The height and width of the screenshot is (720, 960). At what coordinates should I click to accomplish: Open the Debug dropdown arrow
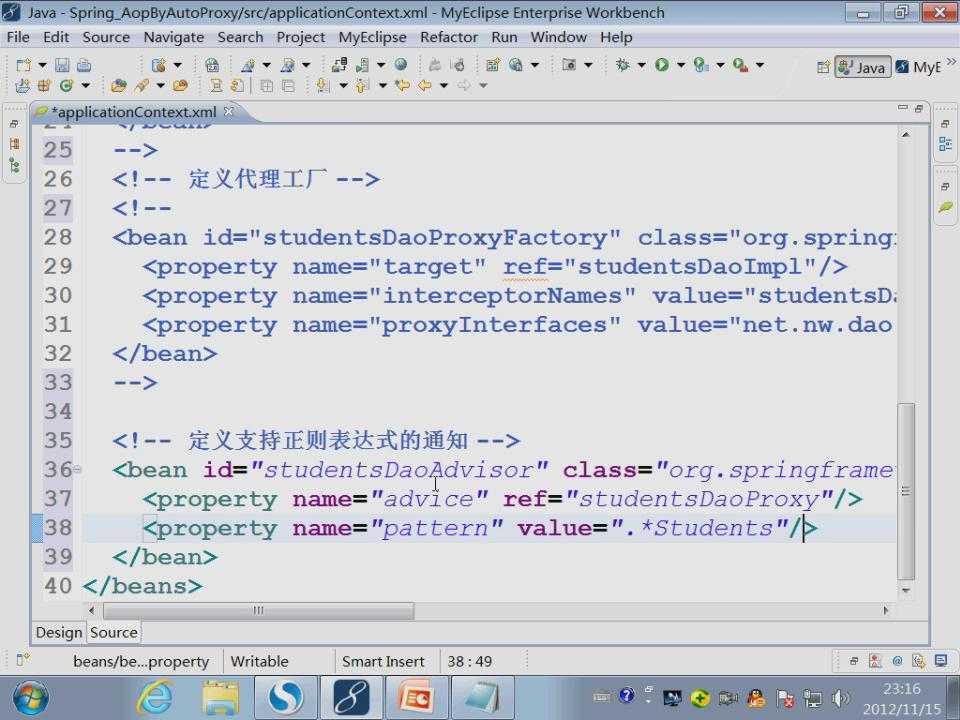[x=642, y=65]
